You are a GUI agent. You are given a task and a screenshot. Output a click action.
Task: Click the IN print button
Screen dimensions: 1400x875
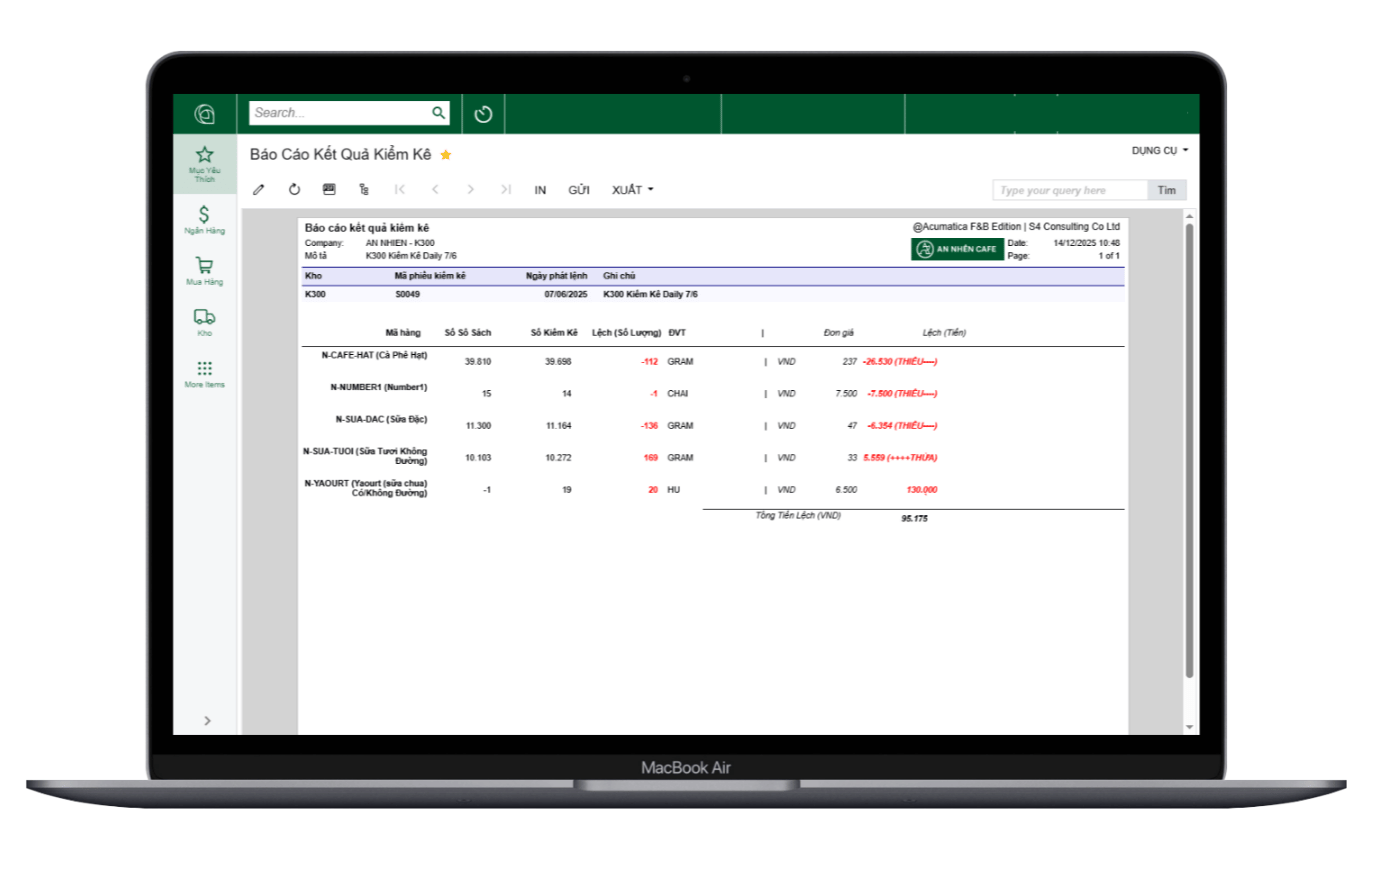pyautogui.click(x=540, y=190)
